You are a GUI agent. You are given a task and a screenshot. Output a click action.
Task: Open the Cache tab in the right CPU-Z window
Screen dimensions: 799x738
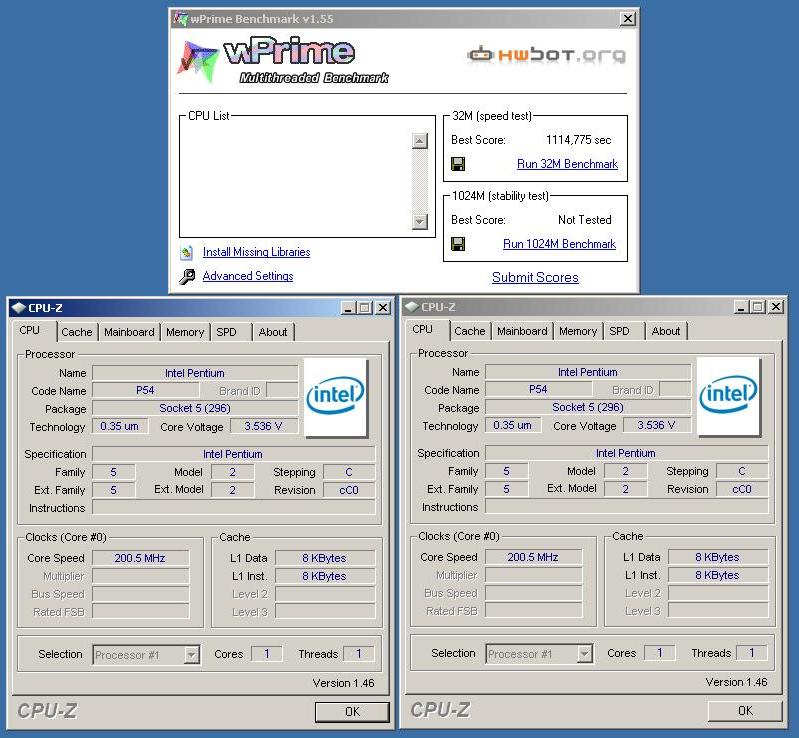pos(469,331)
